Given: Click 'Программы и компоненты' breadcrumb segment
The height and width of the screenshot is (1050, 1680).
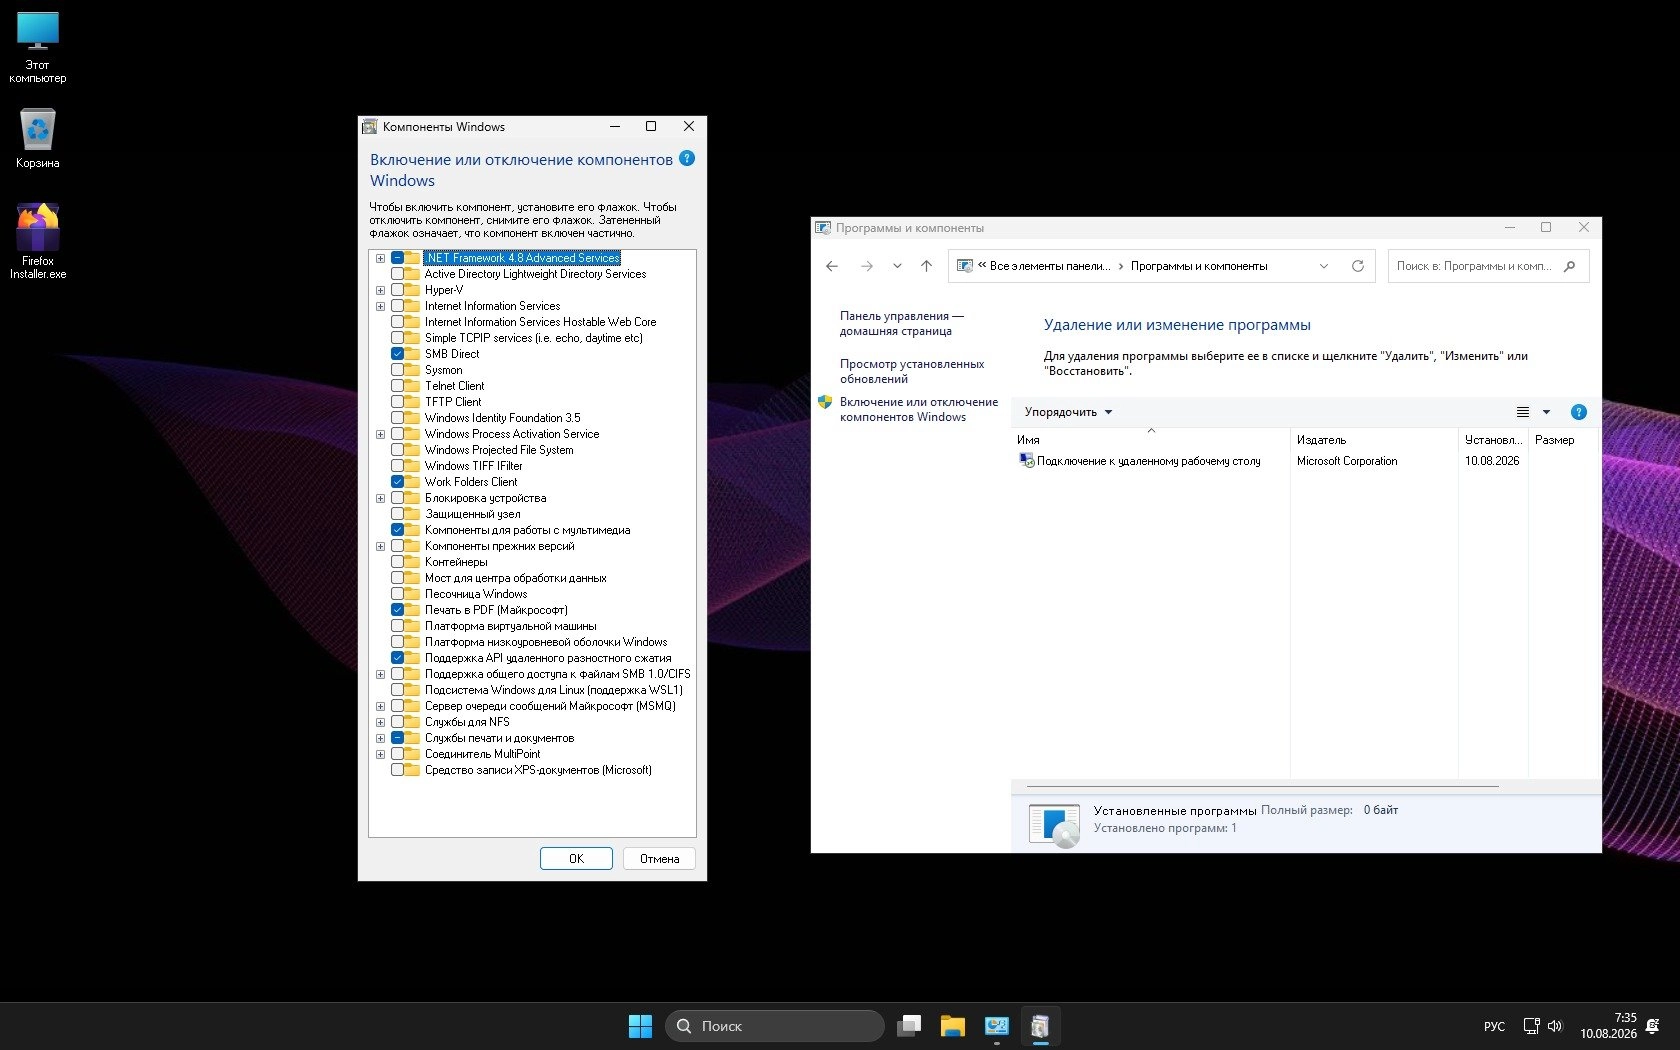Looking at the screenshot, I should tap(1199, 266).
